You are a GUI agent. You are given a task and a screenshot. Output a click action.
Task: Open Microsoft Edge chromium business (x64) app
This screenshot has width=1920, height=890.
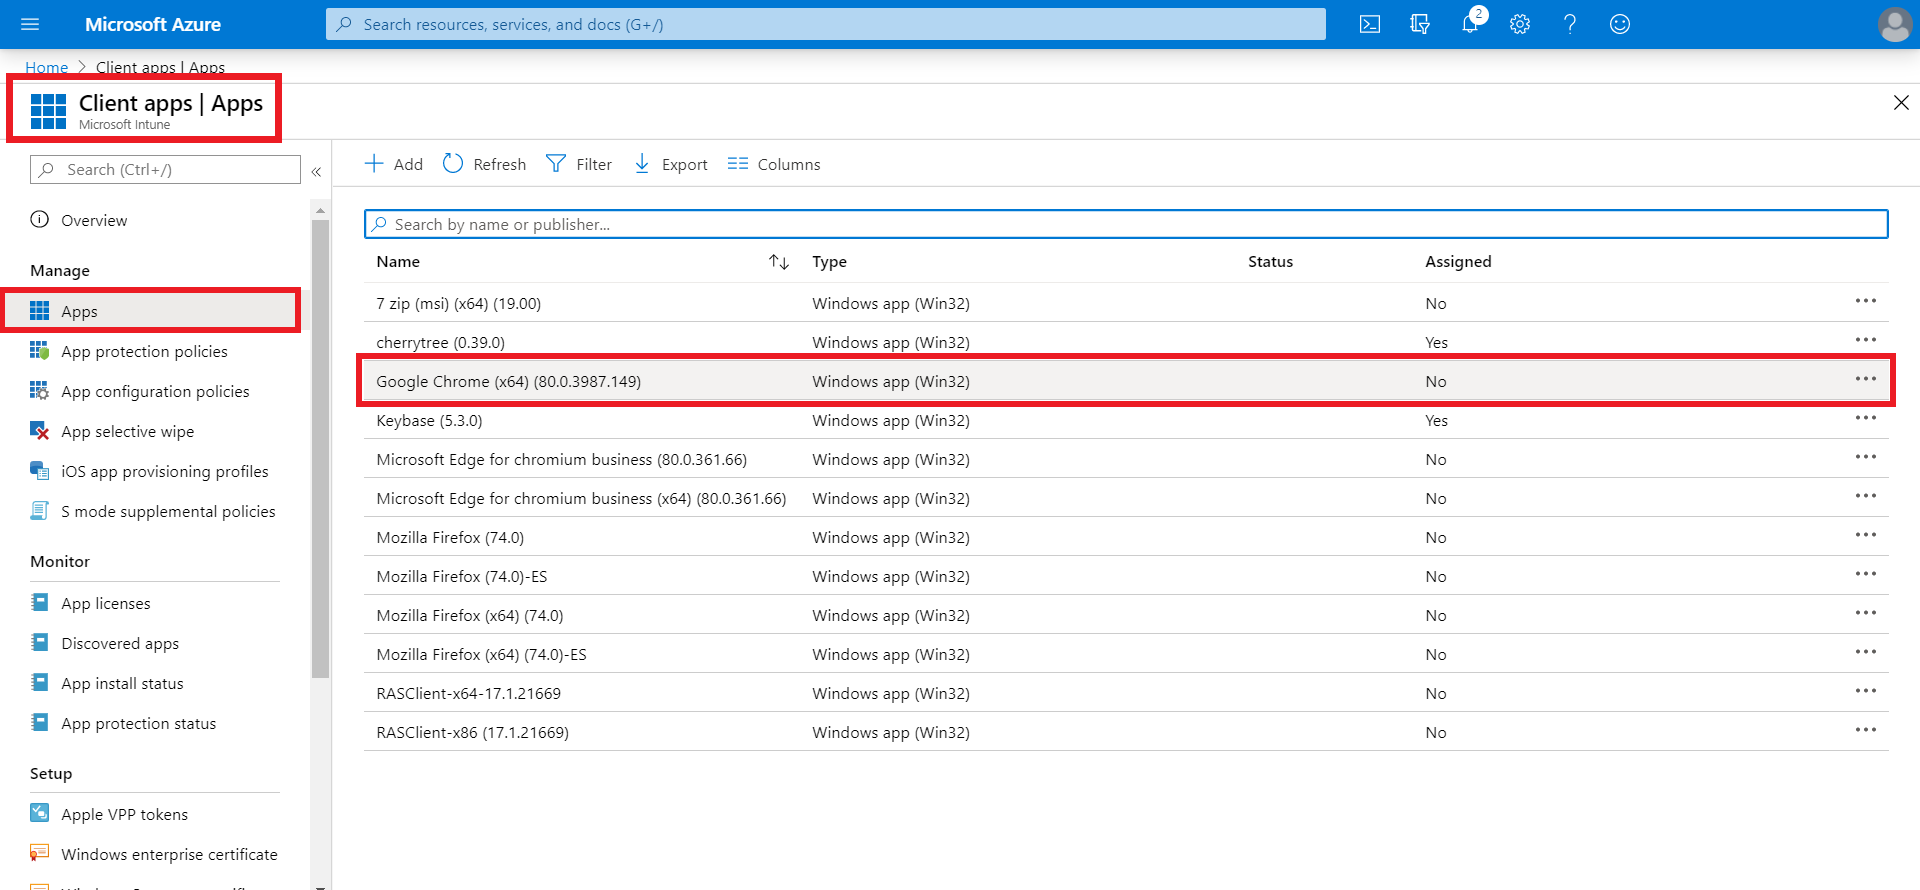[x=581, y=498]
